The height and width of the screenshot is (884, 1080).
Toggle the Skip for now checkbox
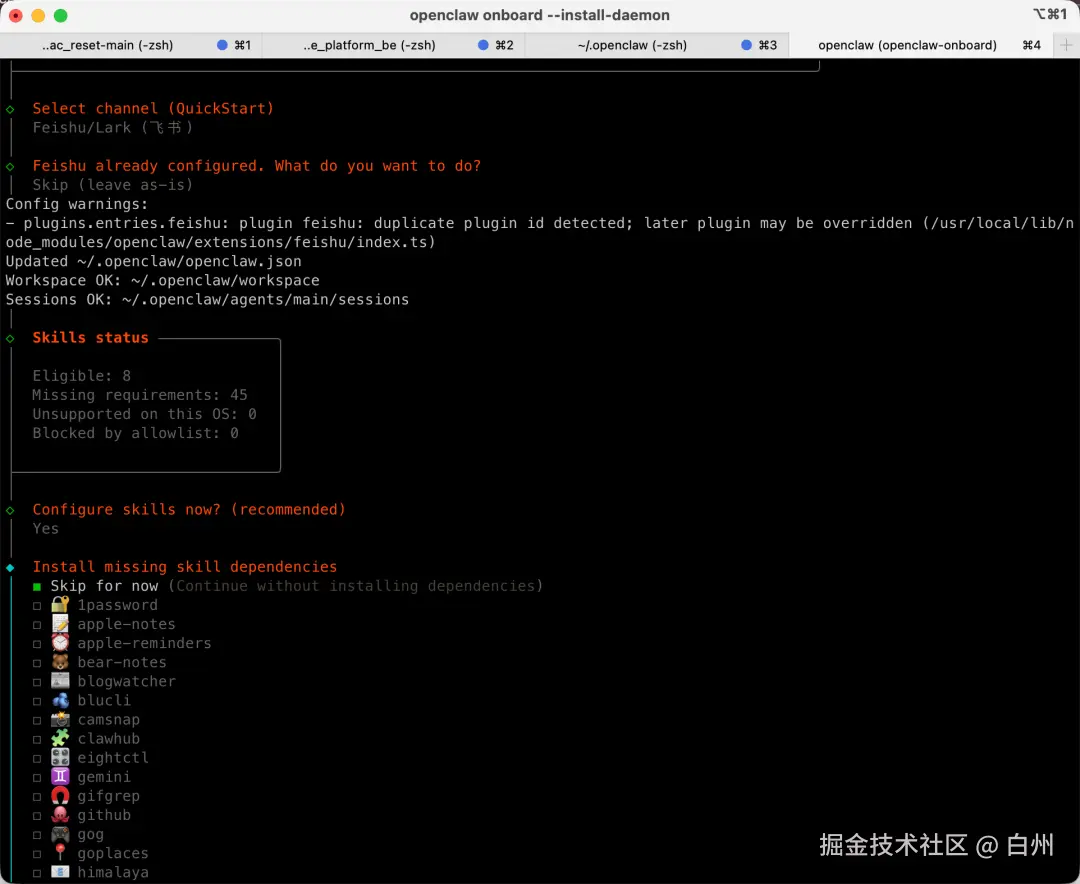coord(37,587)
